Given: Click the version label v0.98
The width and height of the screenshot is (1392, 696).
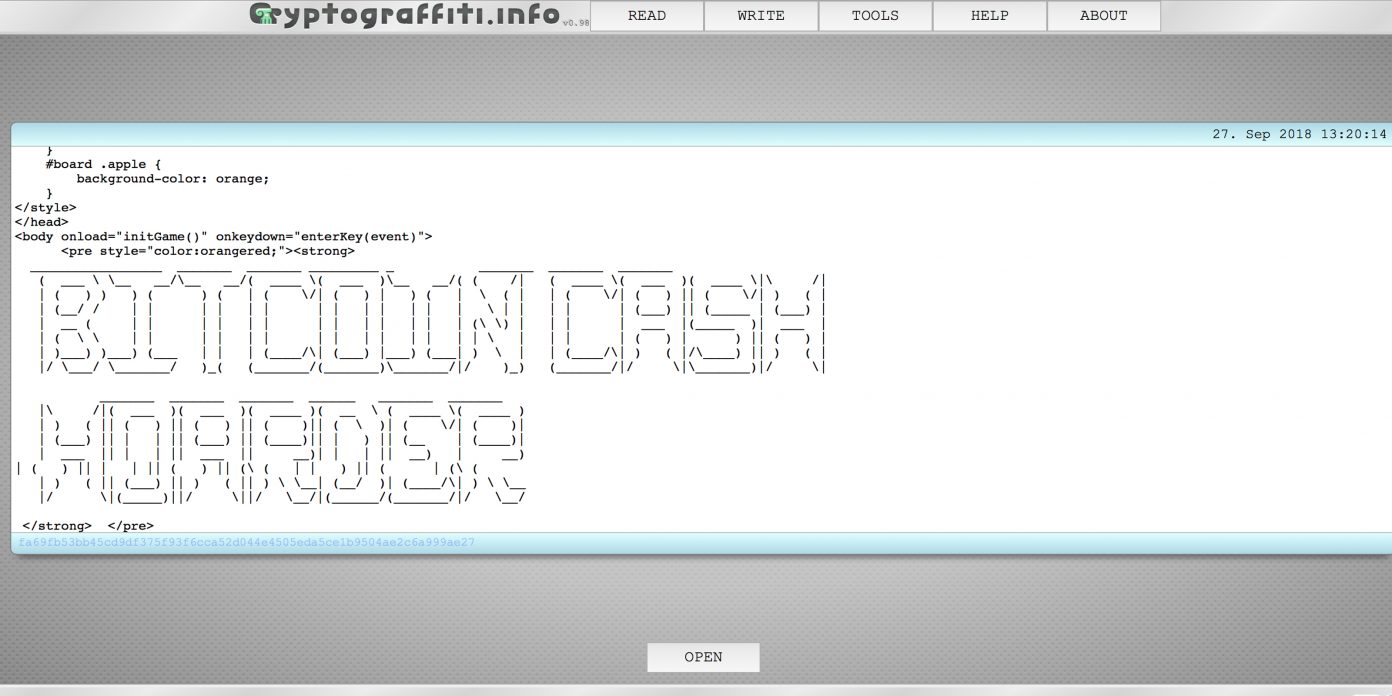Looking at the screenshot, I should click(575, 22).
